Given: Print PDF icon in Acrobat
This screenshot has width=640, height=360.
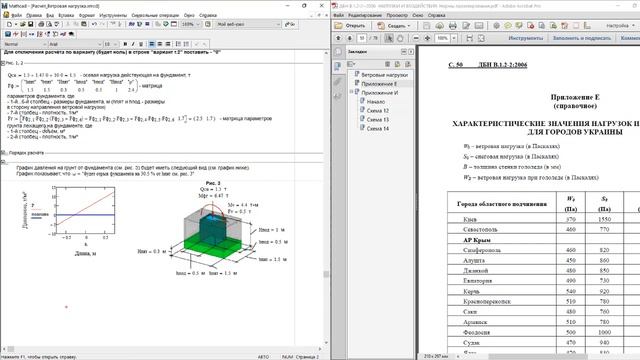Looking at the screenshot, I should (453, 26).
